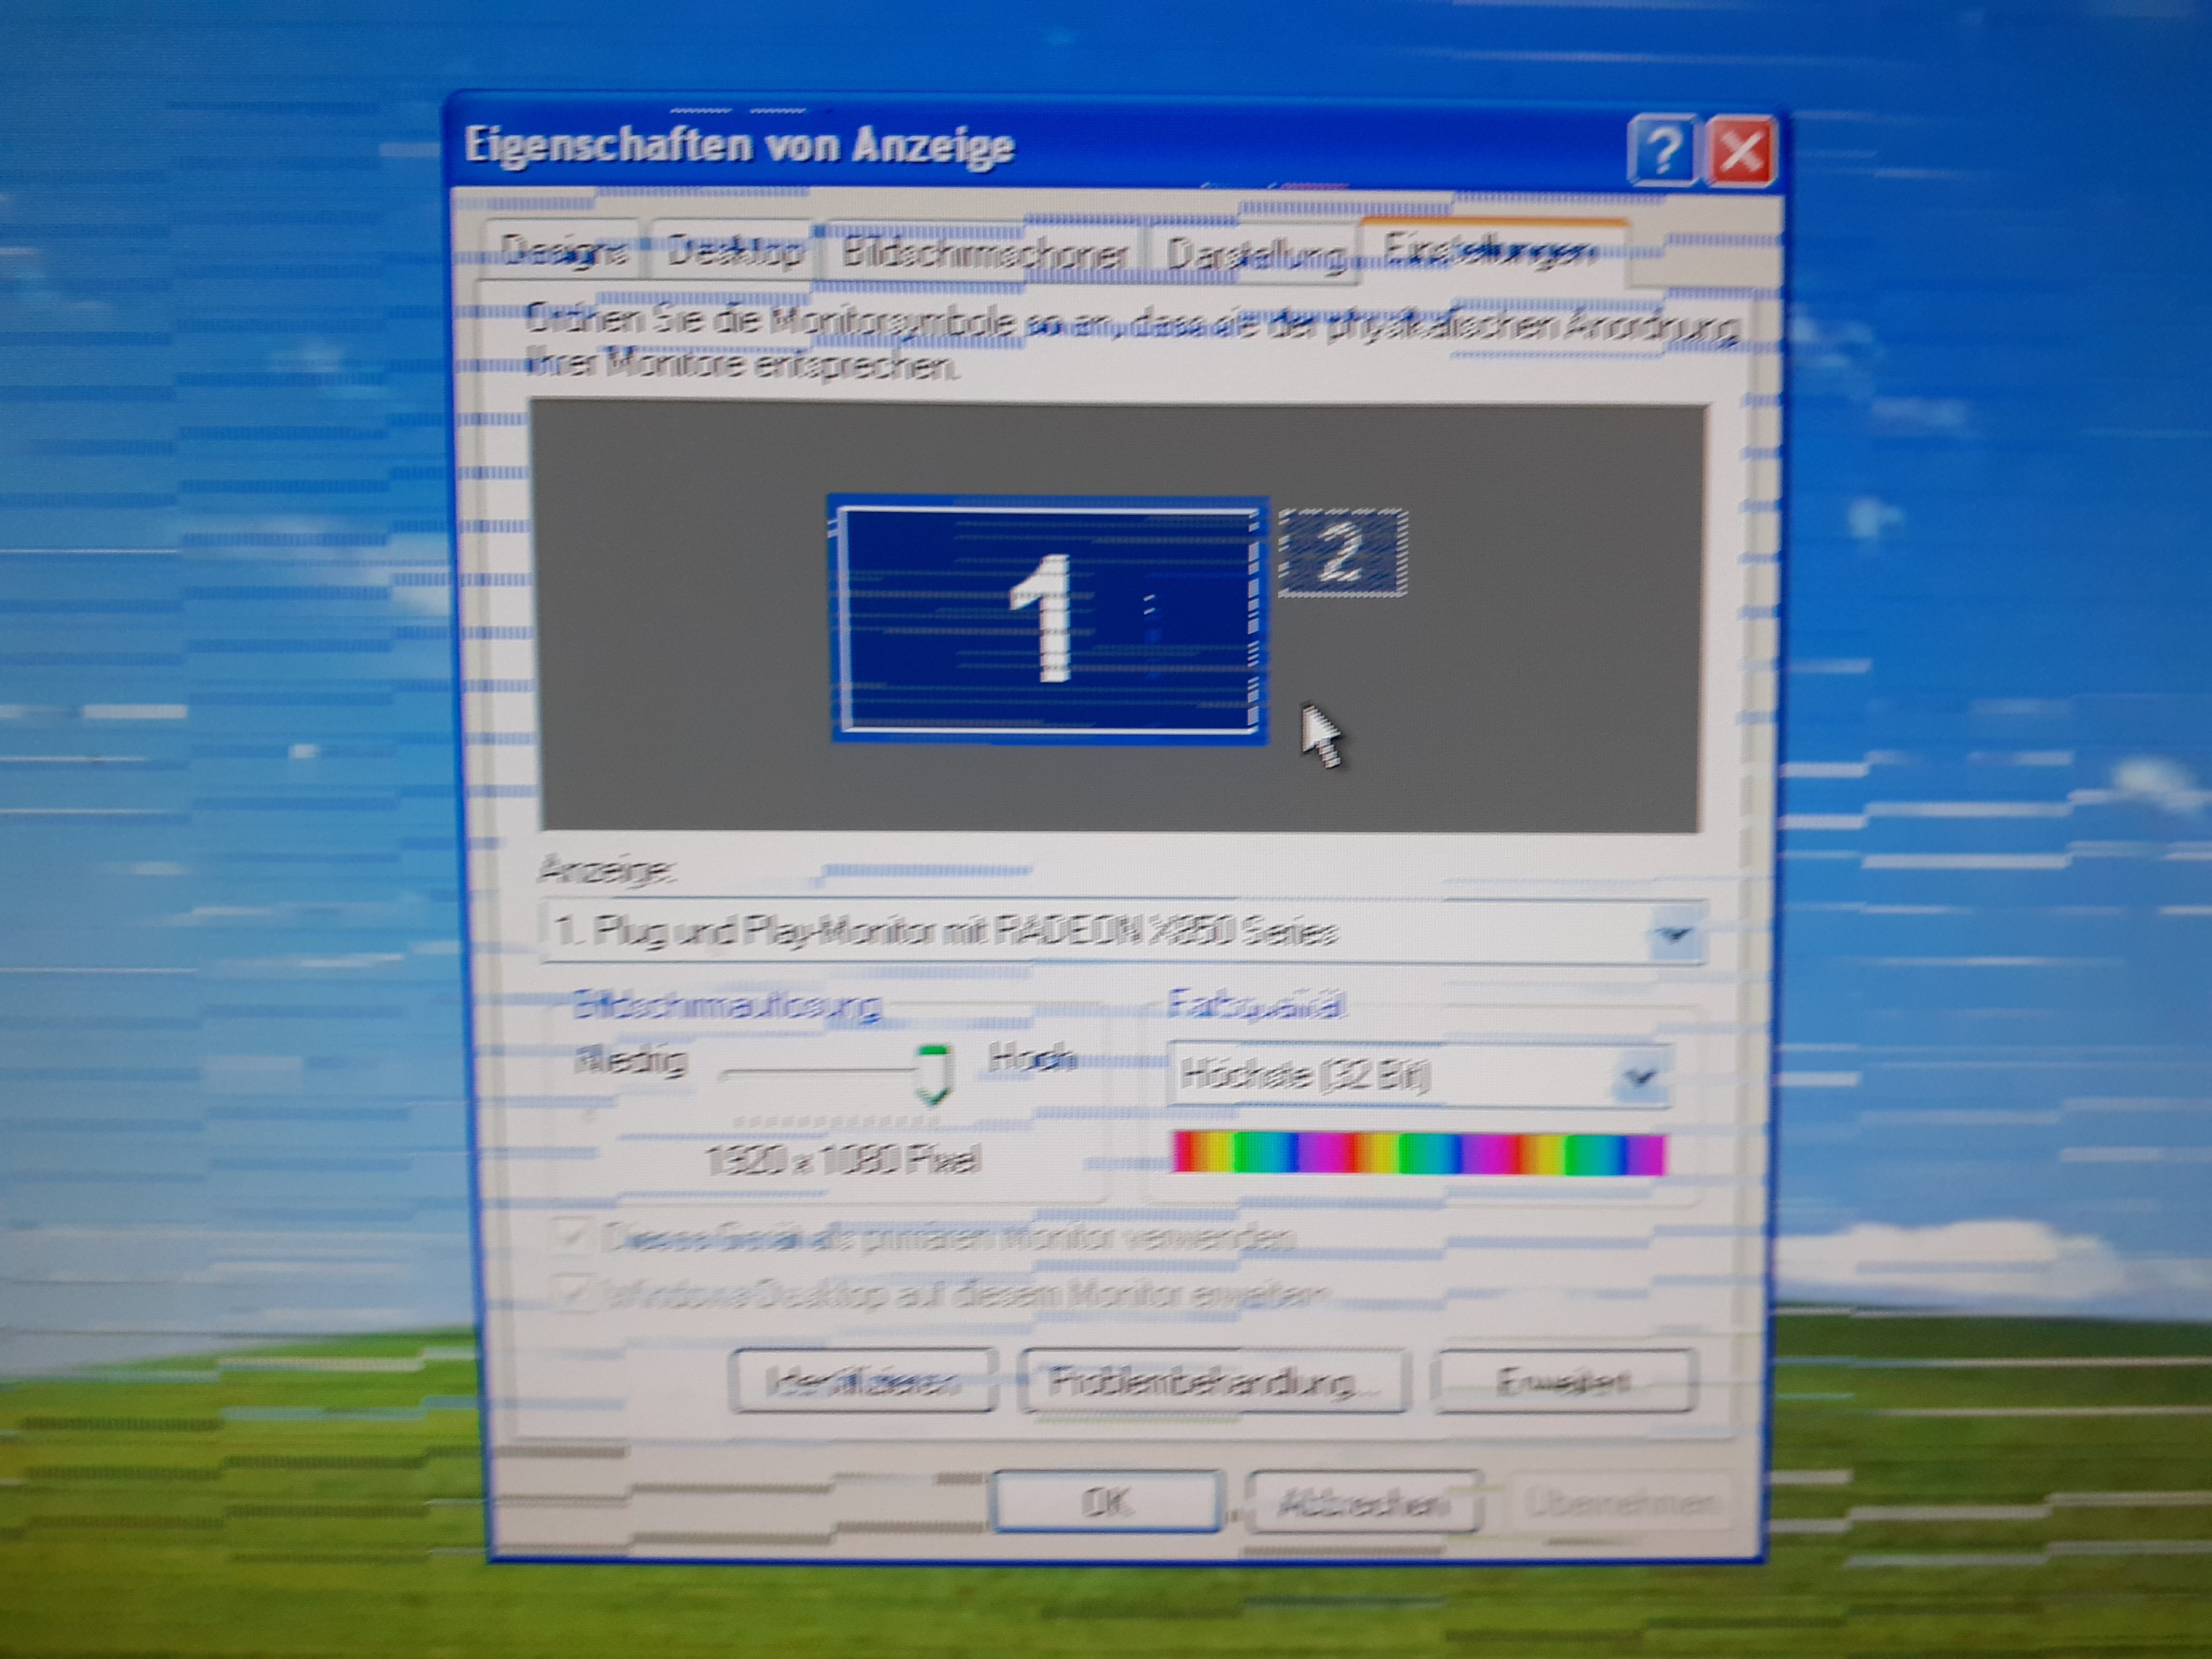Confirm with the OK button
This screenshot has width=2212, height=1659.
pos(1107,1501)
